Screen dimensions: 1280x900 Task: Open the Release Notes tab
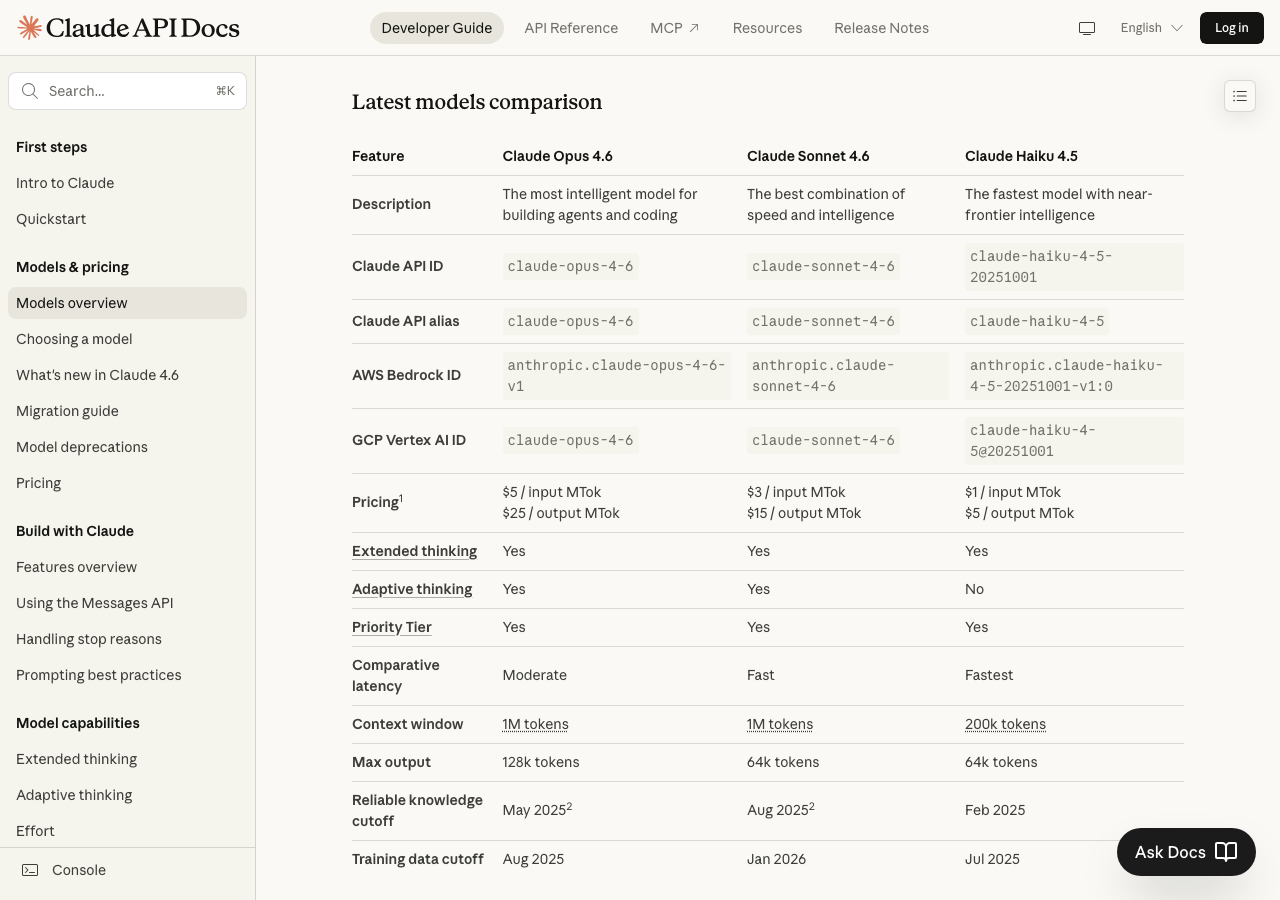coord(881,28)
